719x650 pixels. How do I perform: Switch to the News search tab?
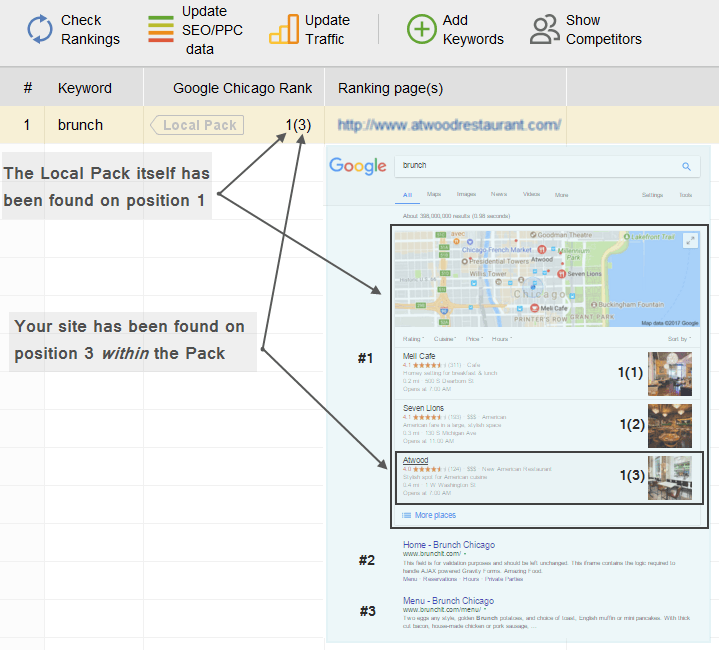(499, 194)
